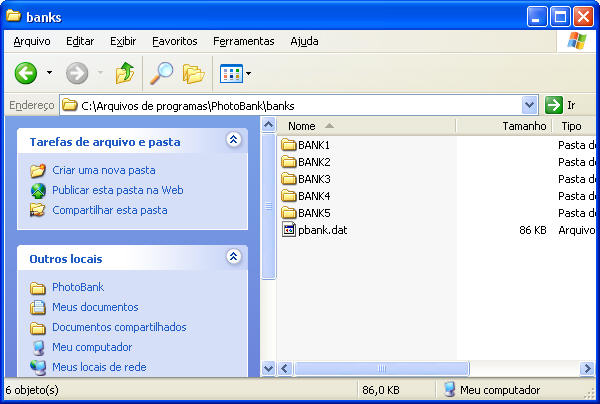Screen dimensions: 600x404
Task: Open the Editar menu
Action: click(x=80, y=41)
